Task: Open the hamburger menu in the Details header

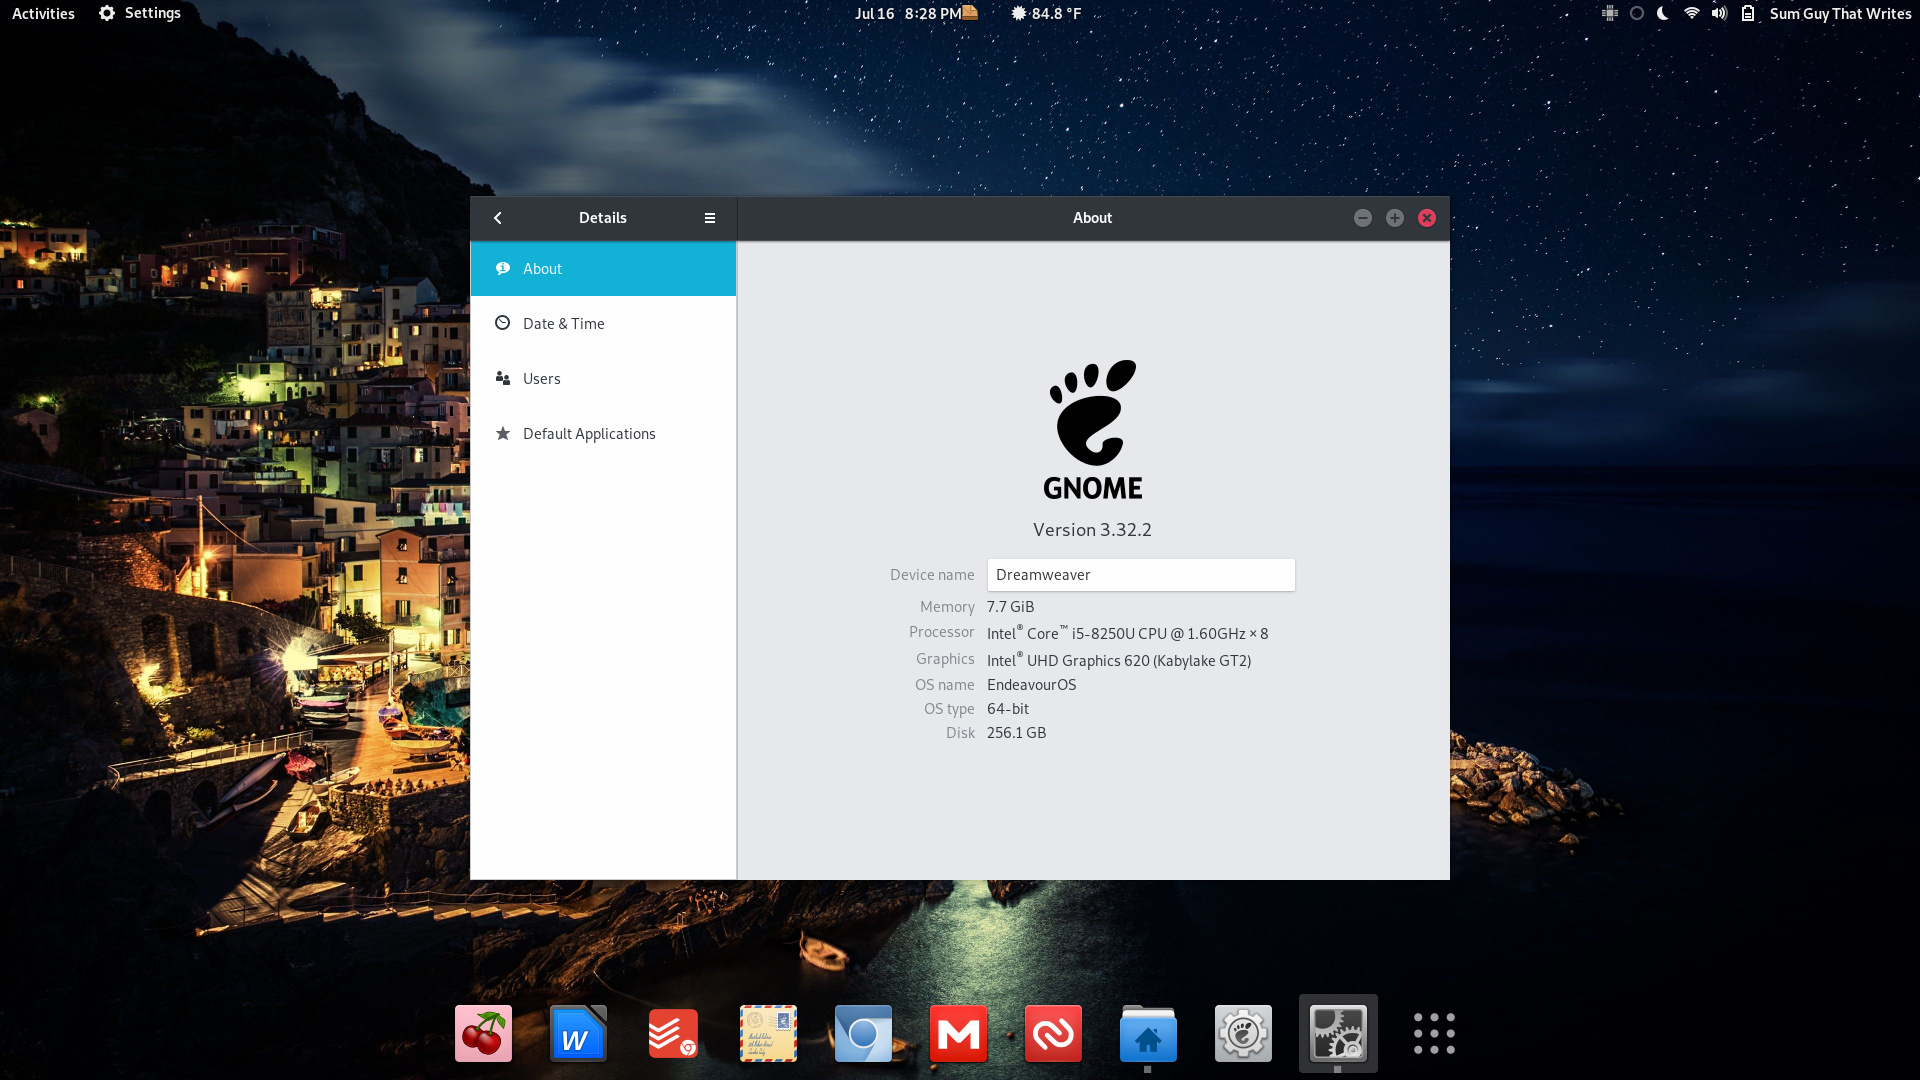Action: [x=710, y=218]
